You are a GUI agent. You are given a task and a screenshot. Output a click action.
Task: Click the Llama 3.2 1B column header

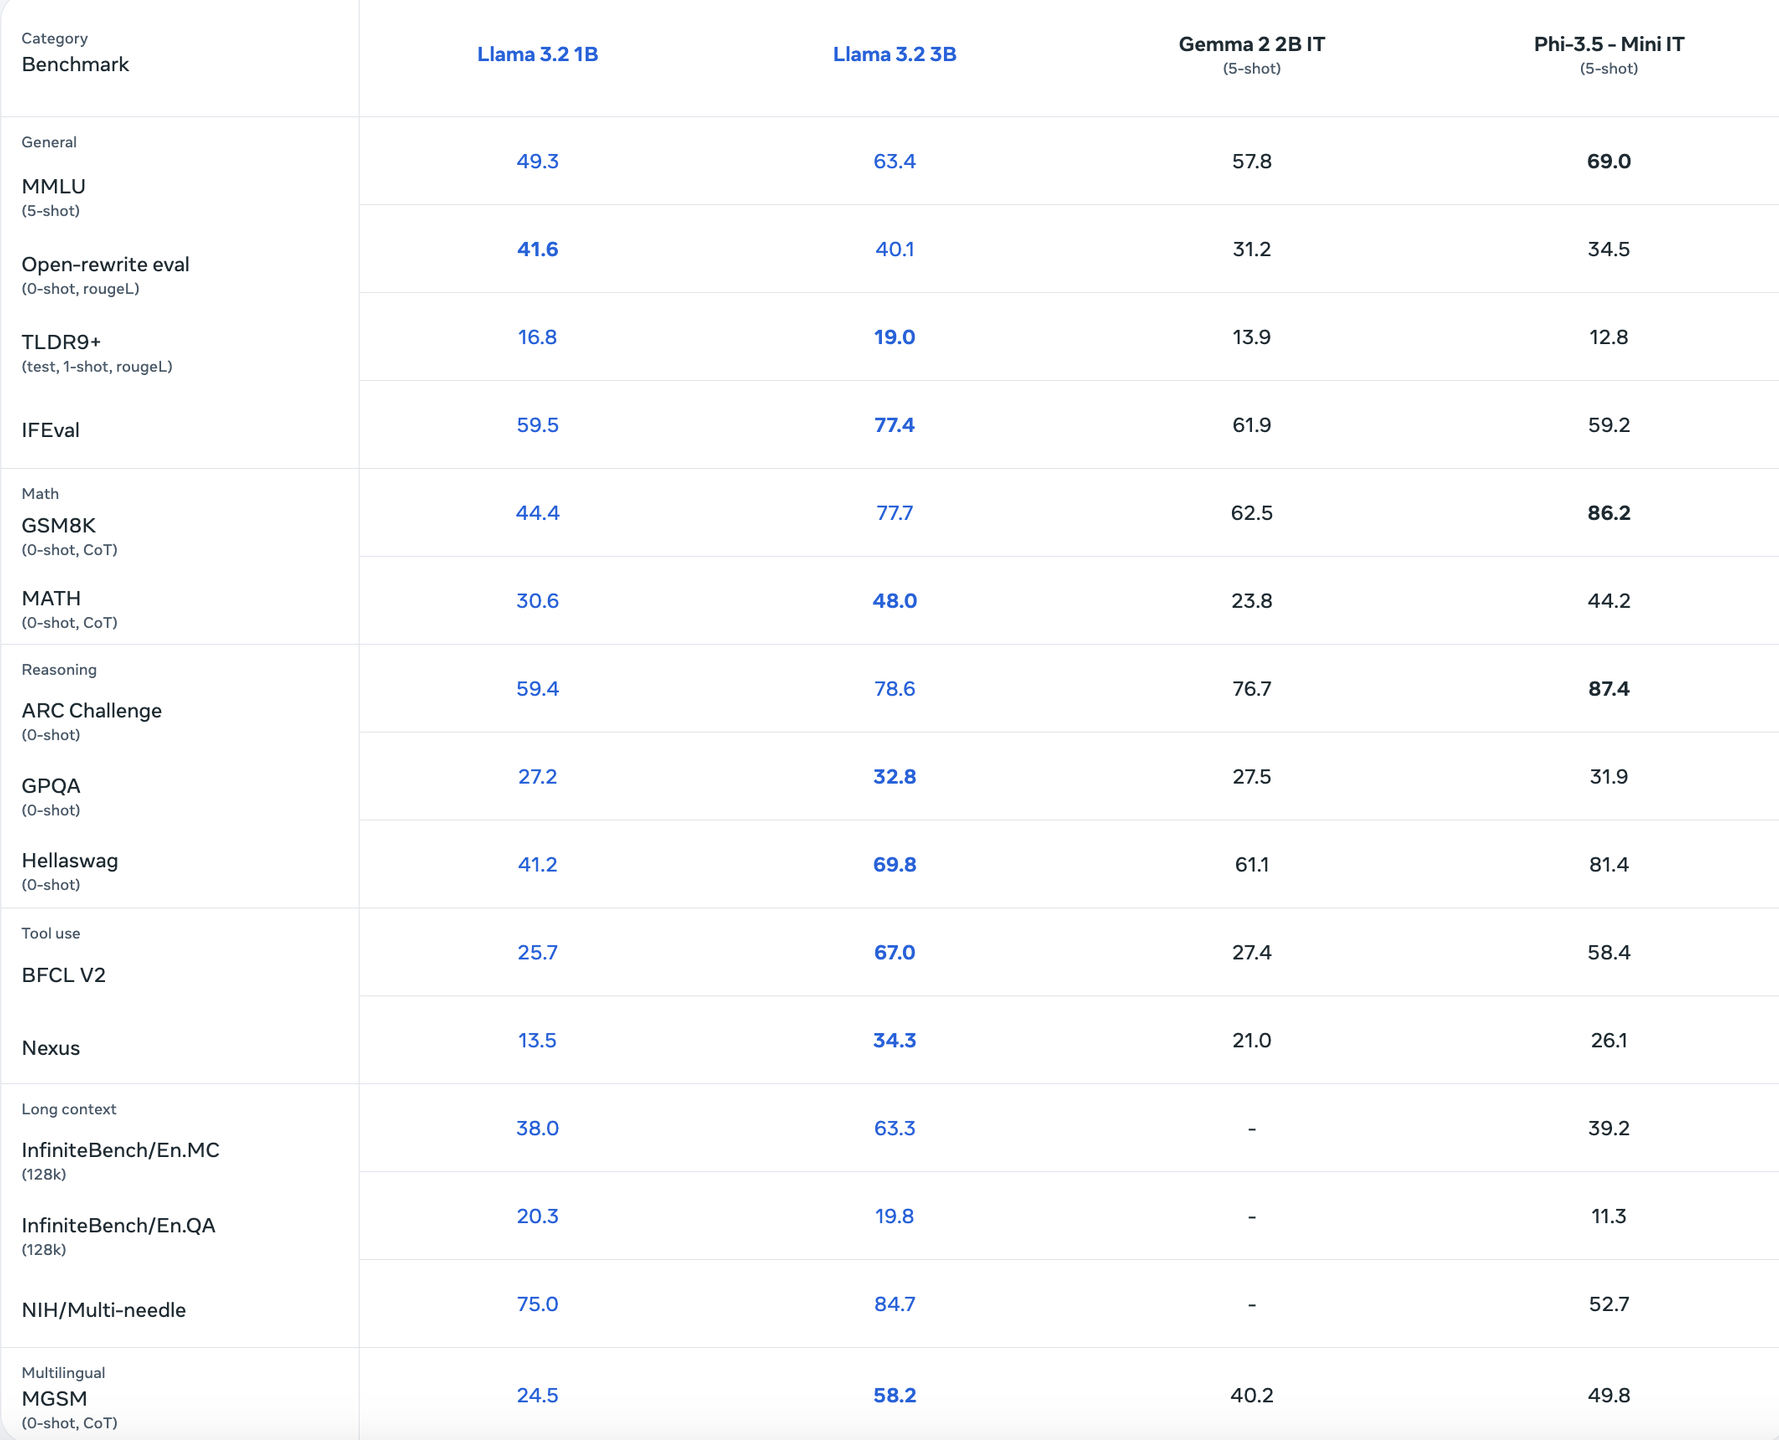click(x=537, y=54)
